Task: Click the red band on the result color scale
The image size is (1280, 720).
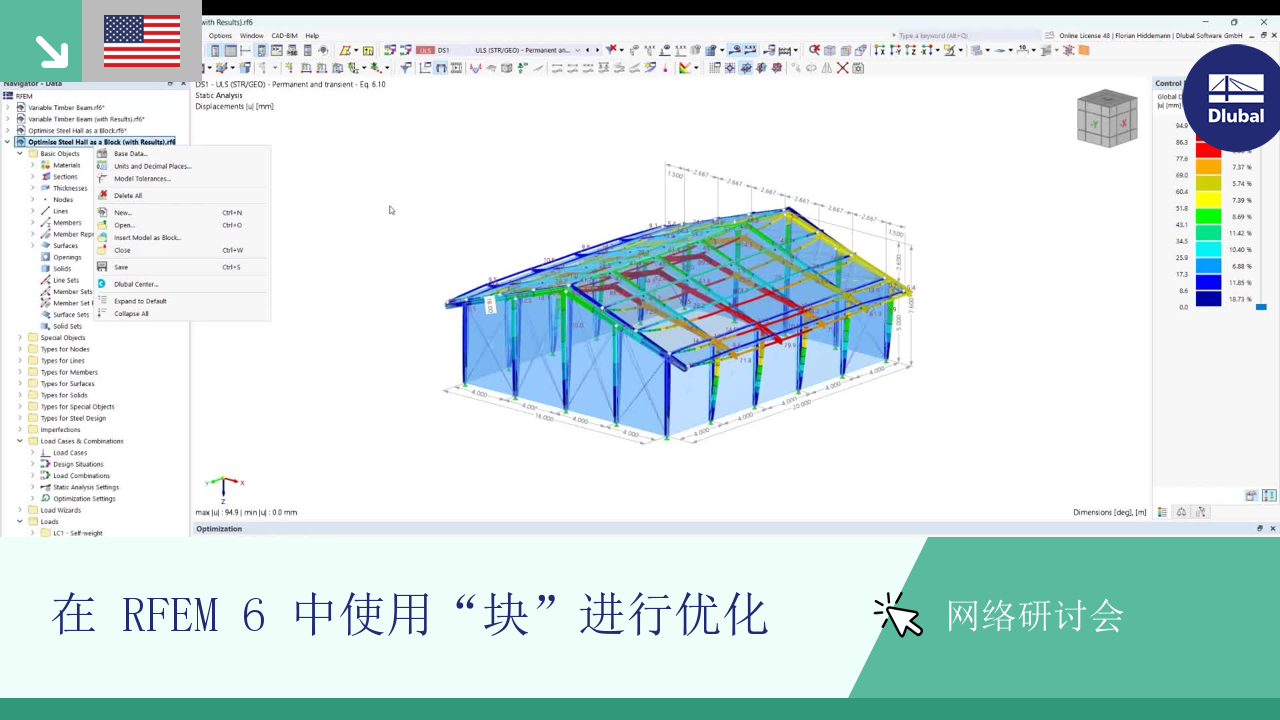Action: pyautogui.click(x=1208, y=147)
